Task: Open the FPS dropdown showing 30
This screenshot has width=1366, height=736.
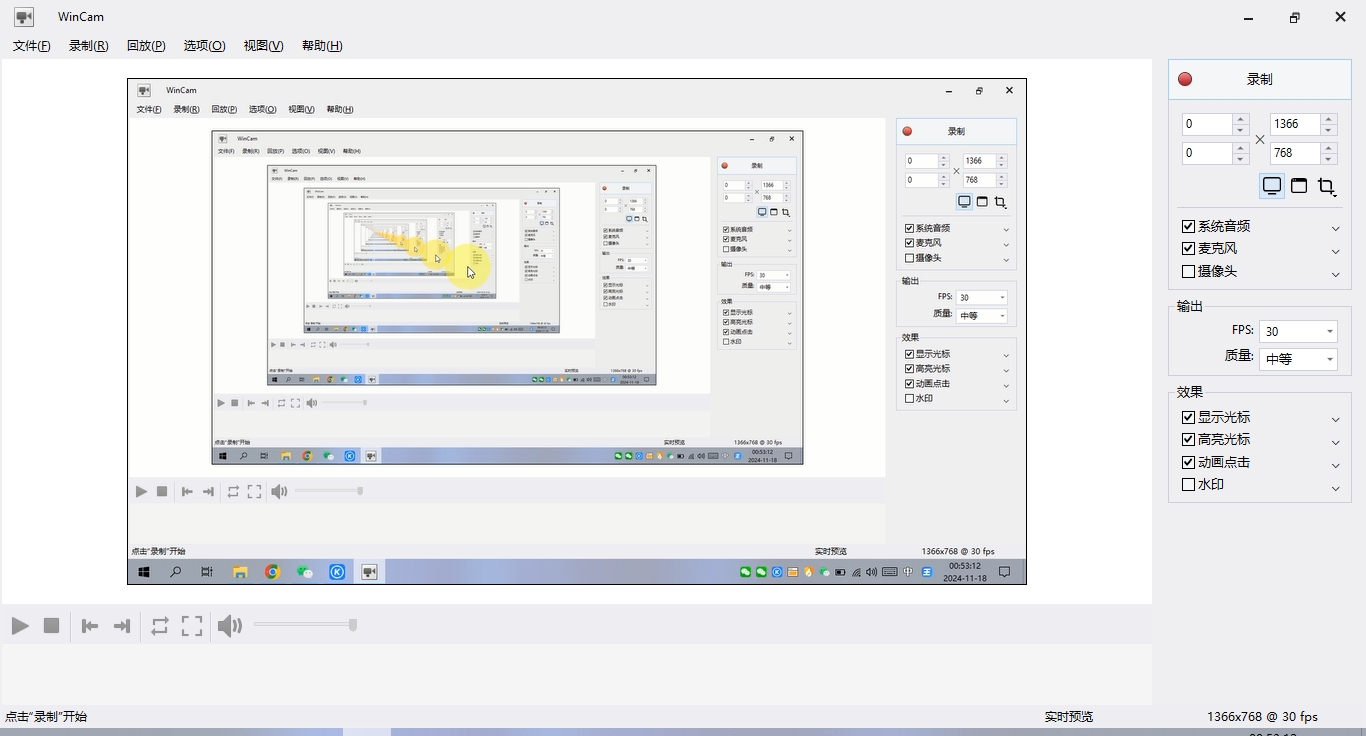Action: [1298, 331]
